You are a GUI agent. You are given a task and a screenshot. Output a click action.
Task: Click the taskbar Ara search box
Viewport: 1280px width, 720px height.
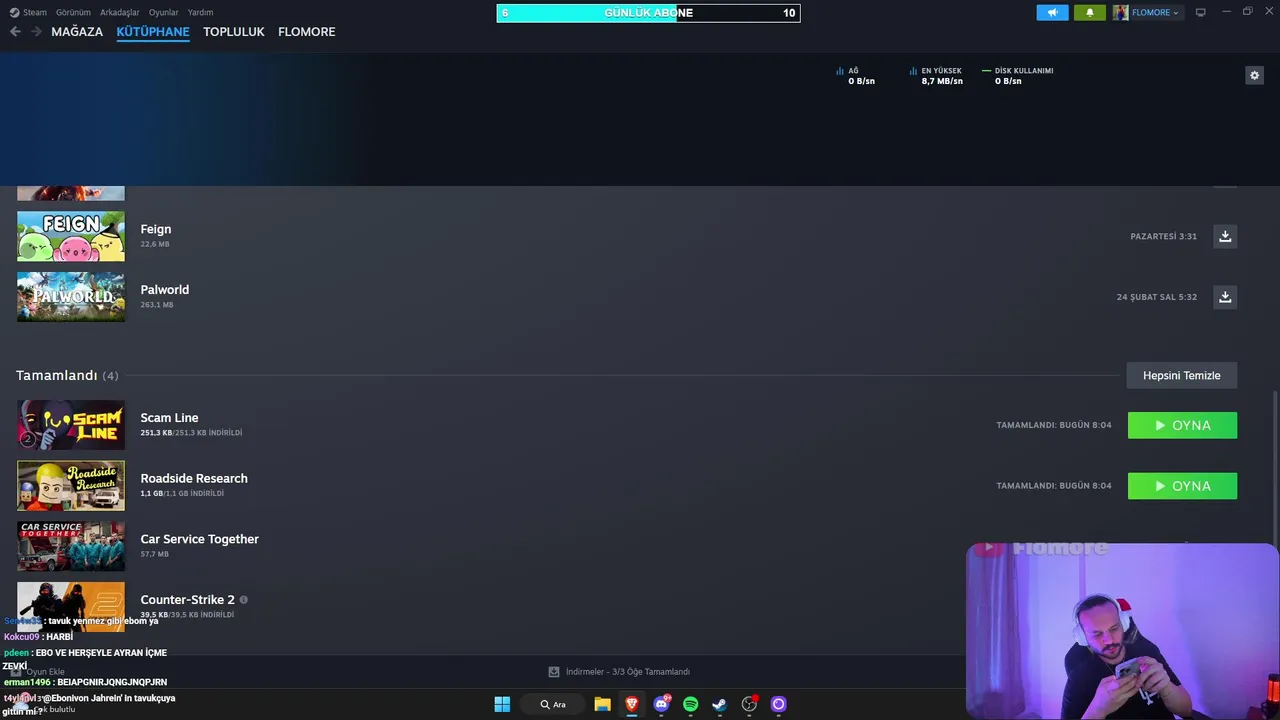point(554,704)
